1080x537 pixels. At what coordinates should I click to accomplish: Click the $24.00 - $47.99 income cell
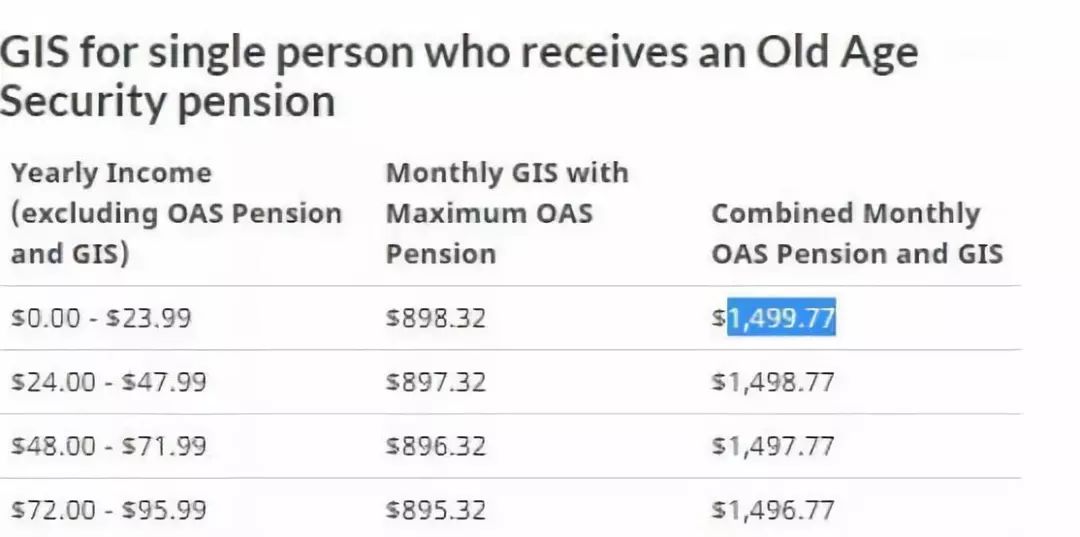(108, 381)
